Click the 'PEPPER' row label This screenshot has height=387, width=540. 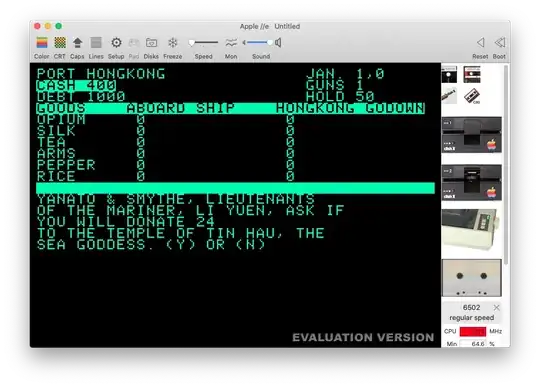pyautogui.click(x=66, y=165)
